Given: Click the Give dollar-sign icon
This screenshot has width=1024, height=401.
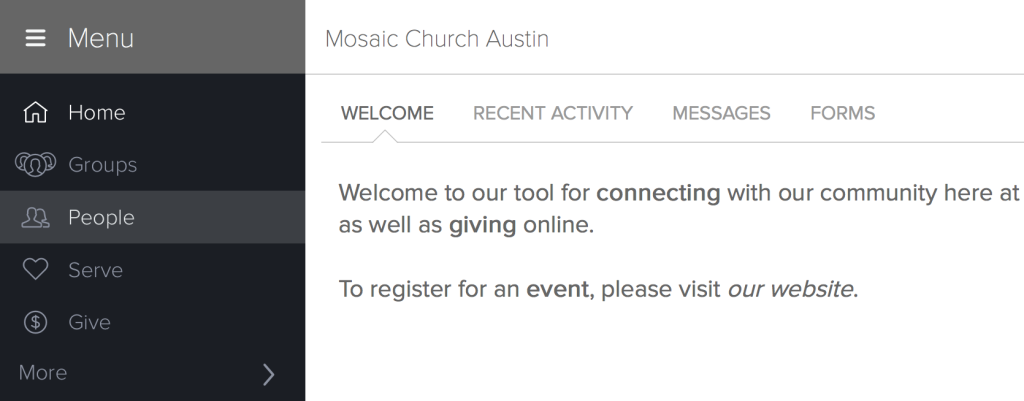Looking at the screenshot, I should click(35, 322).
